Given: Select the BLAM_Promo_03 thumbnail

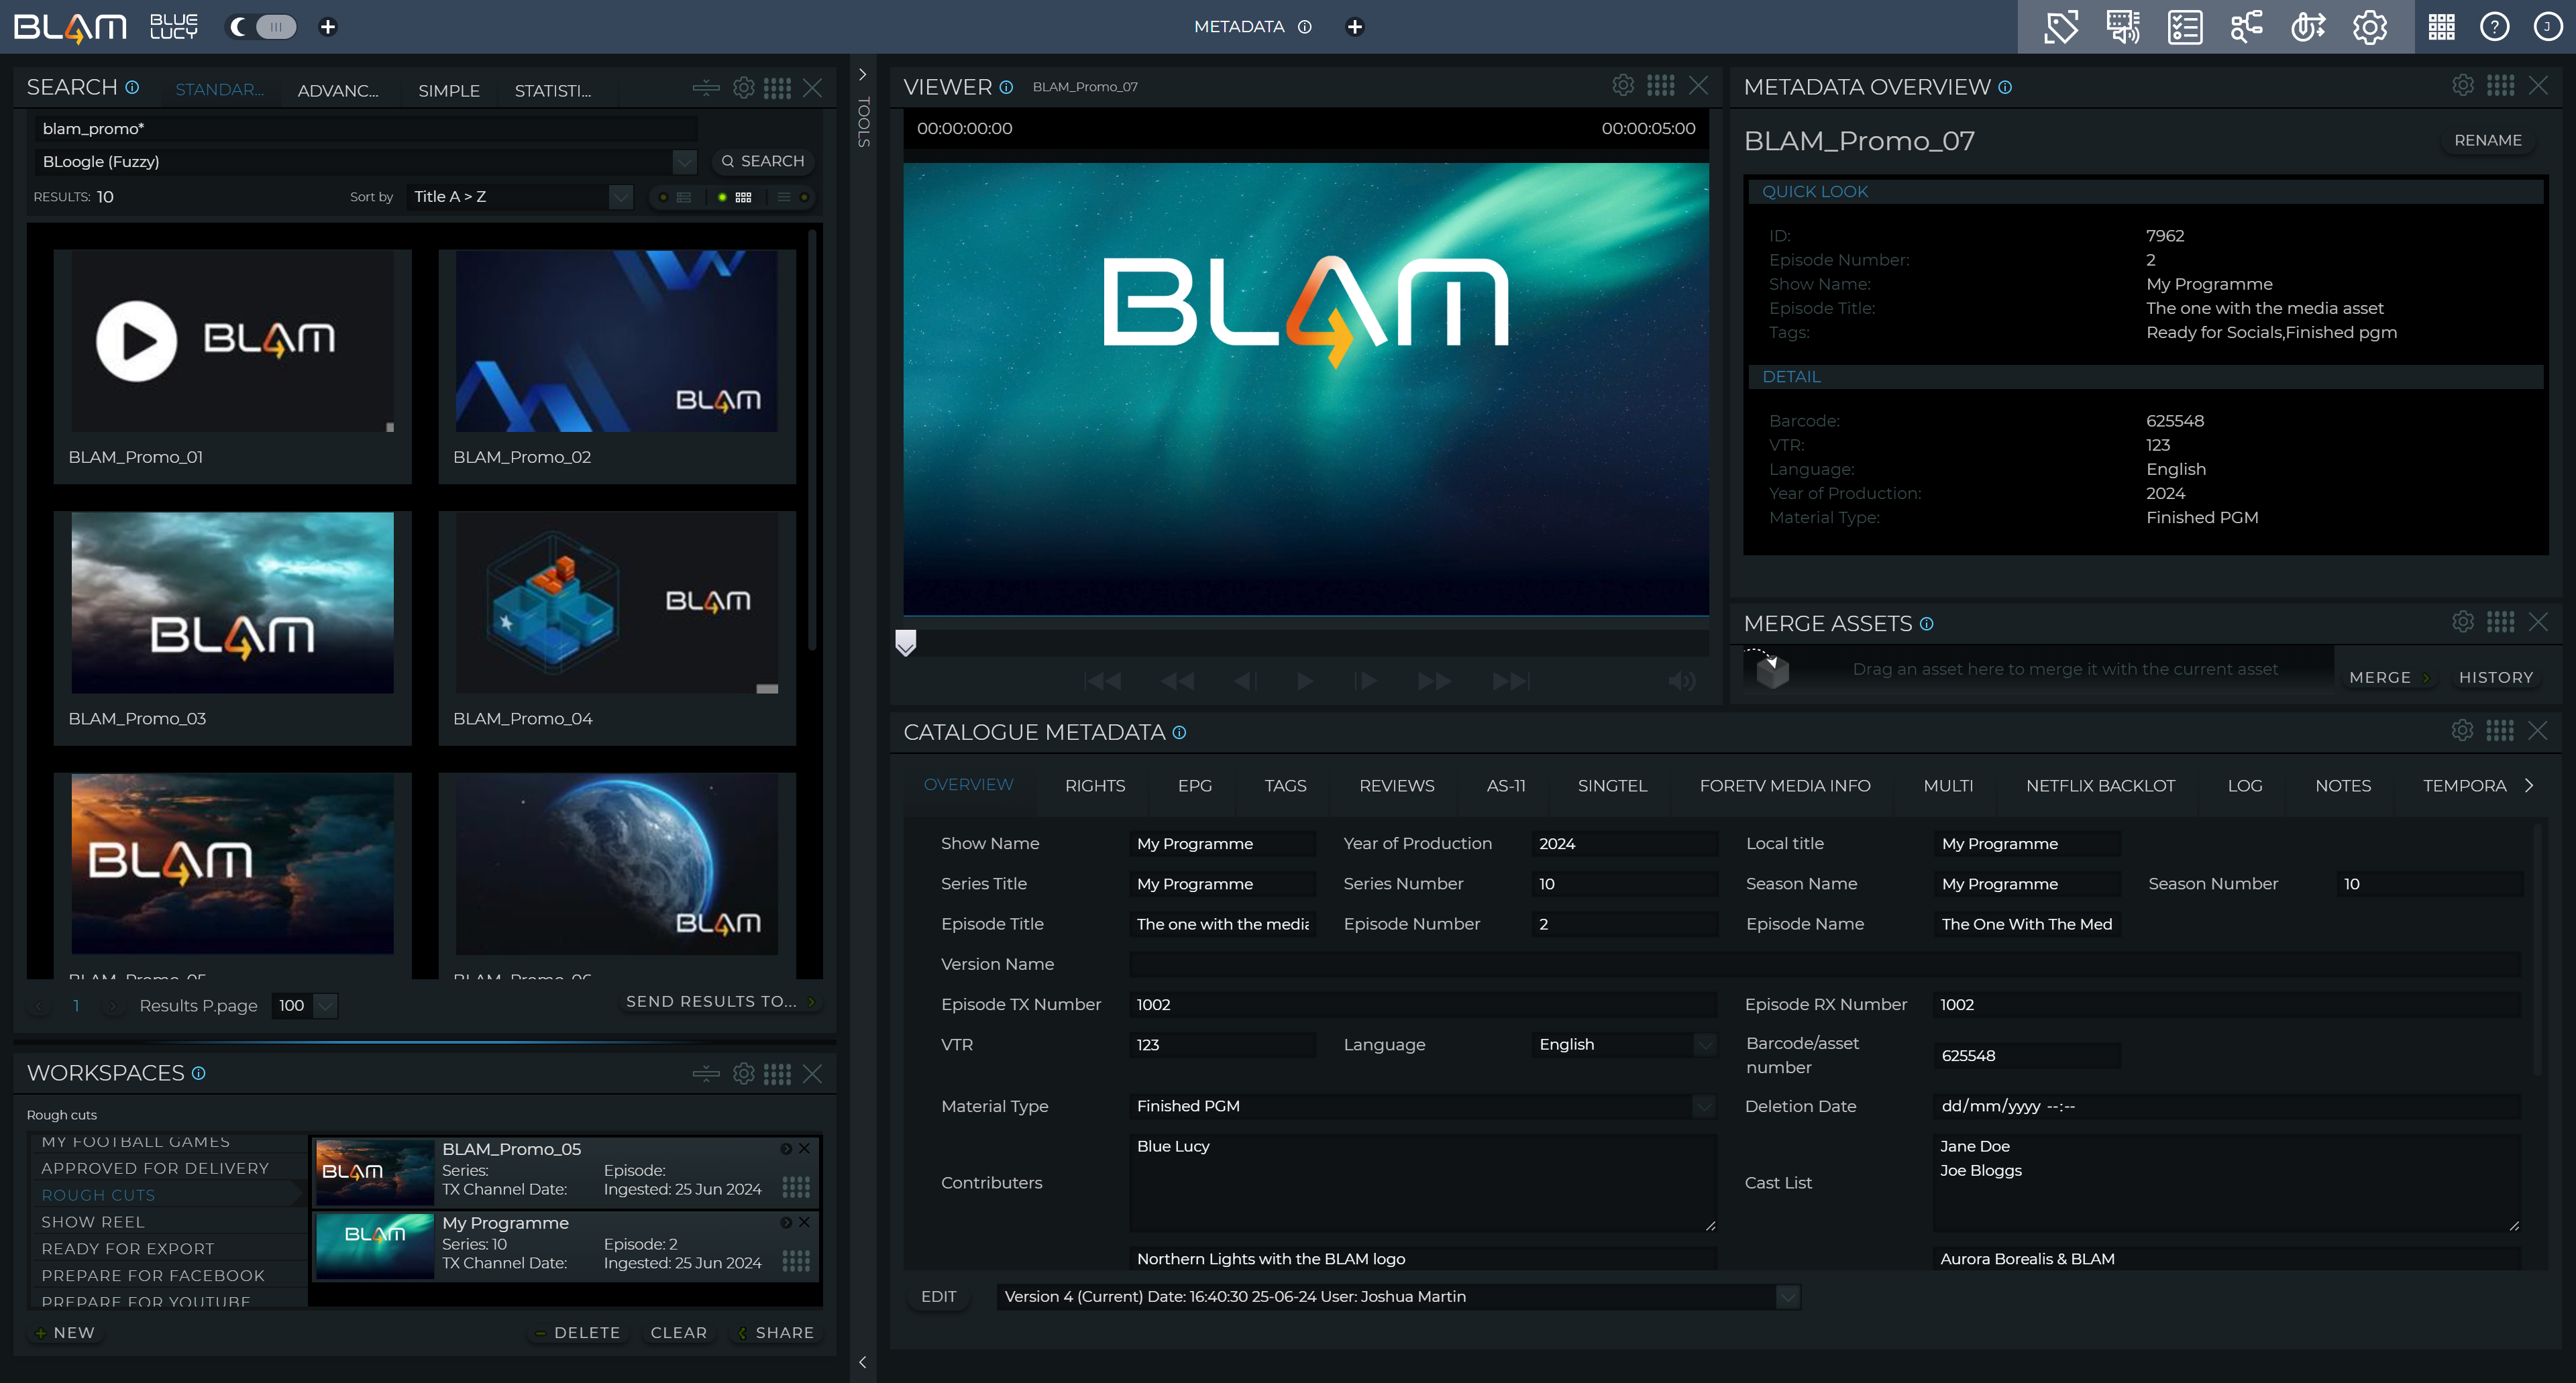Looking at the screenshot, I should [x=232, y=602].
